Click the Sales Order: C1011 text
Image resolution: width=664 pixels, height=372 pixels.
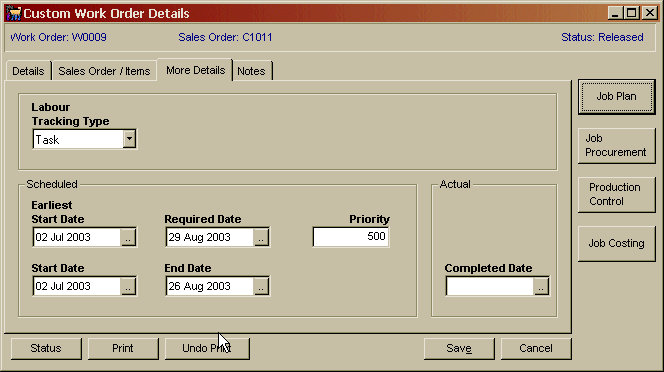225,37
